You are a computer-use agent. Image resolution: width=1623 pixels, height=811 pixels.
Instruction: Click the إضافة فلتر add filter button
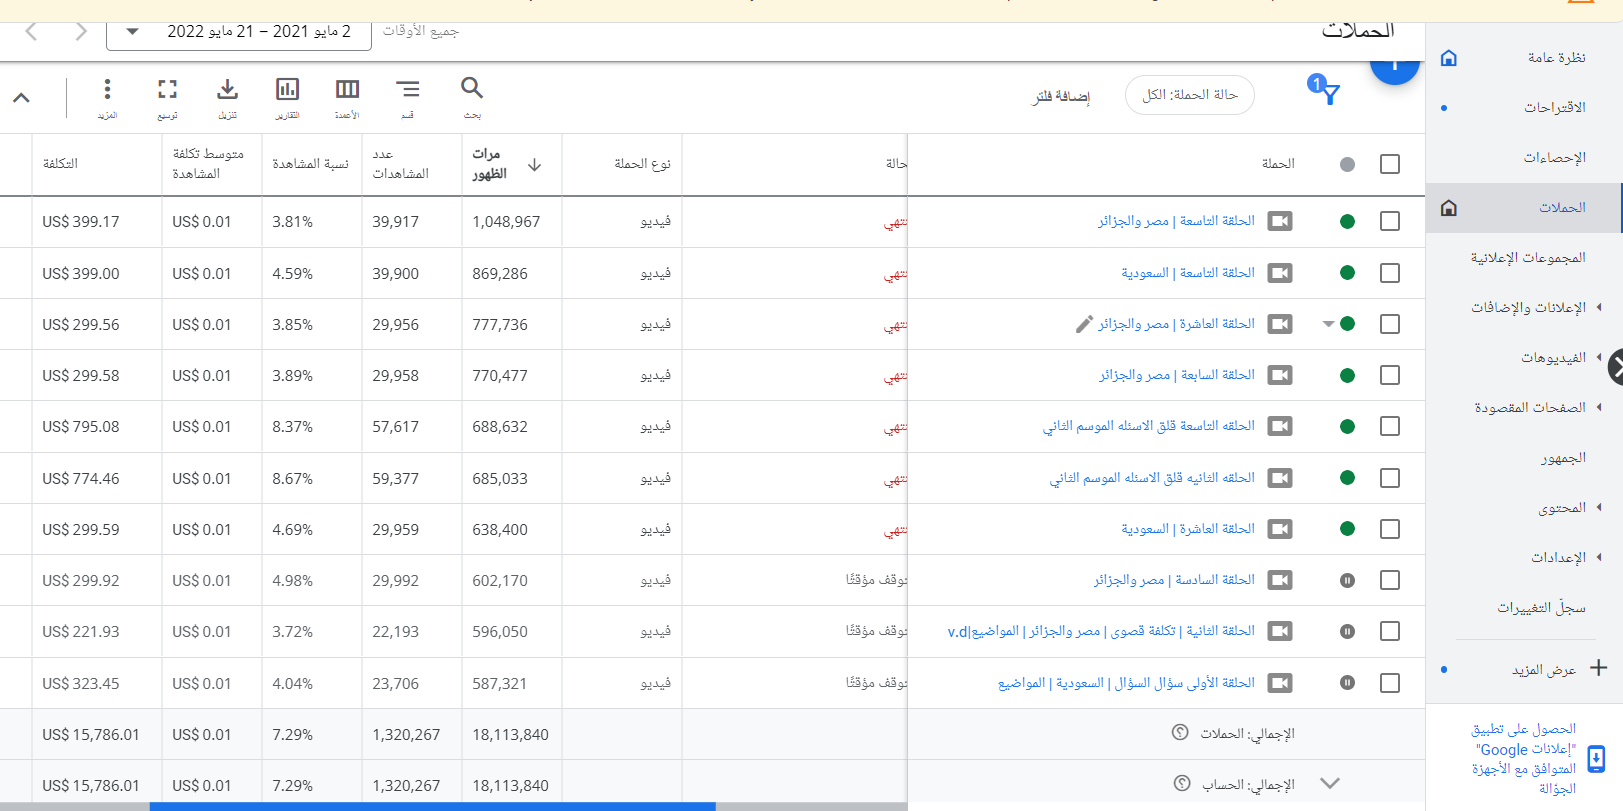[1061, 96]
